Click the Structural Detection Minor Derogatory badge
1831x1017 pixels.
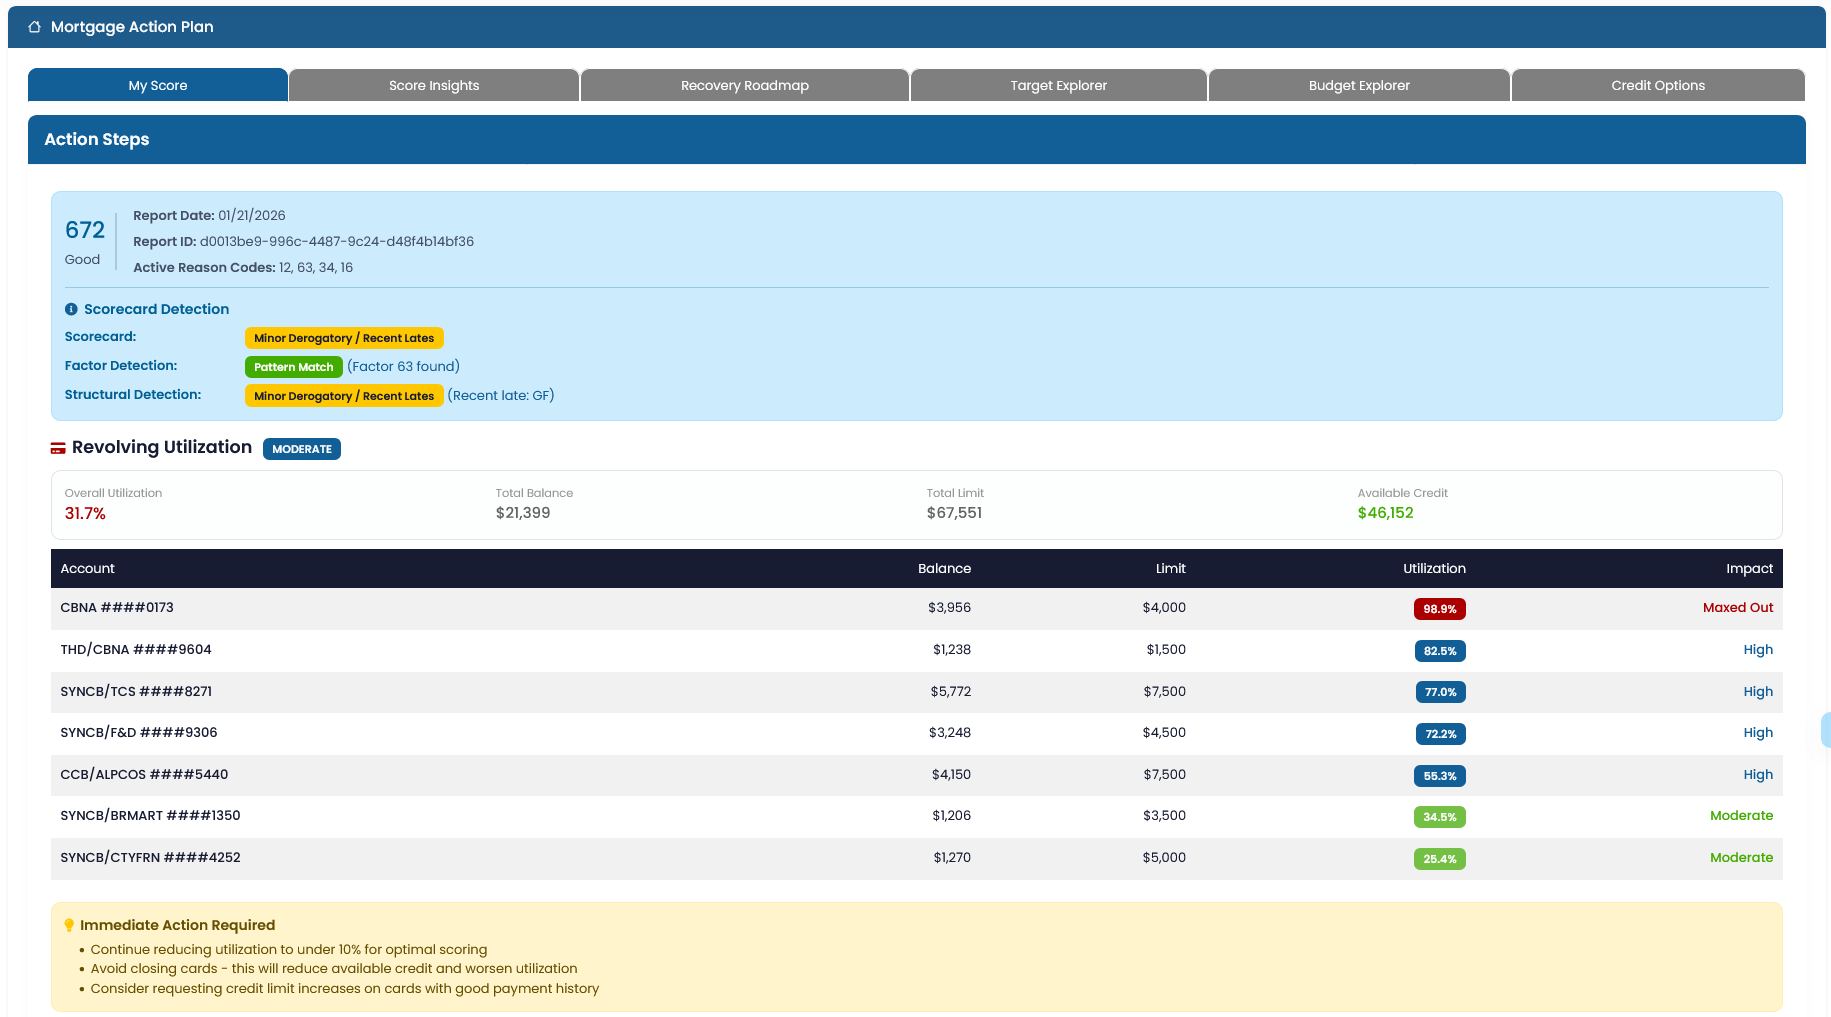tap(343, 395)
